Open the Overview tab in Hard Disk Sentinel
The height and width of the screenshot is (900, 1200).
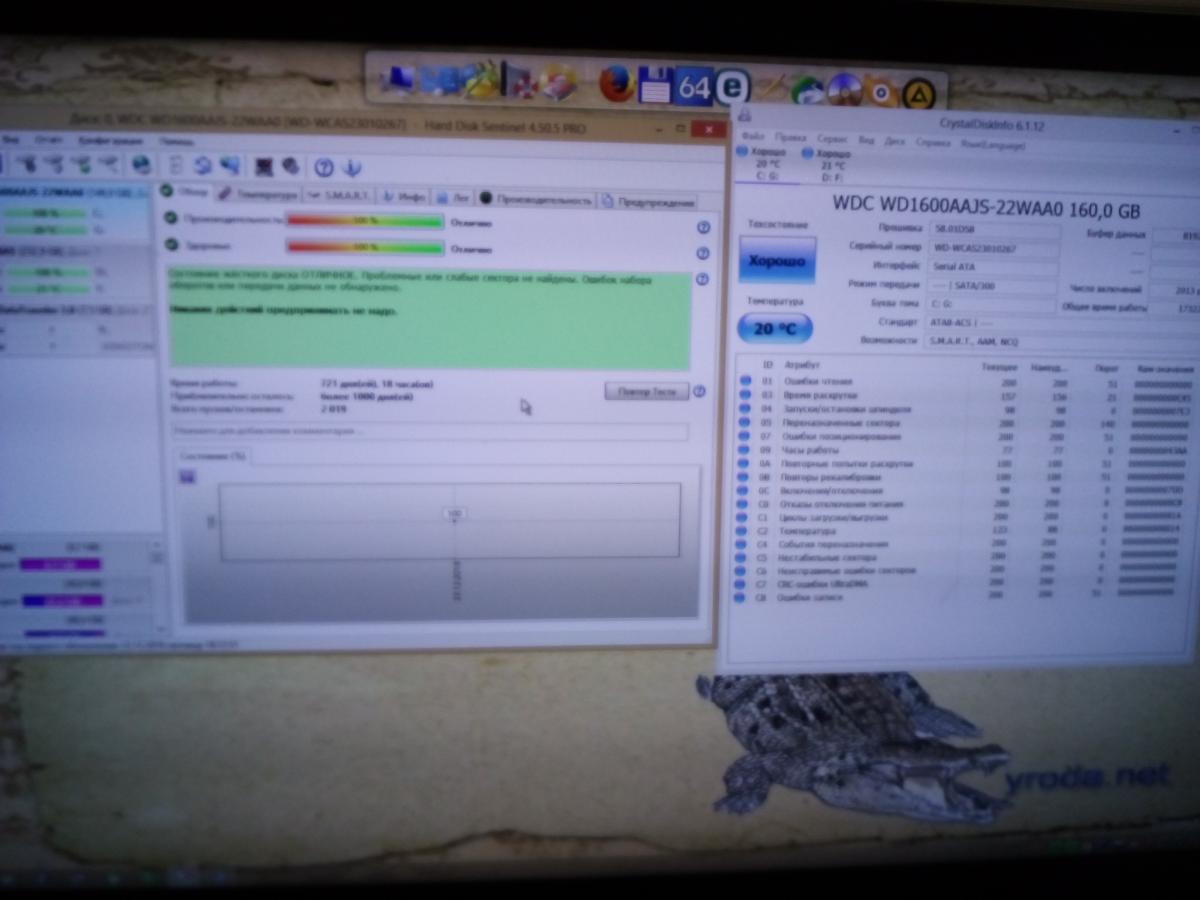click(x=185, y=192)
